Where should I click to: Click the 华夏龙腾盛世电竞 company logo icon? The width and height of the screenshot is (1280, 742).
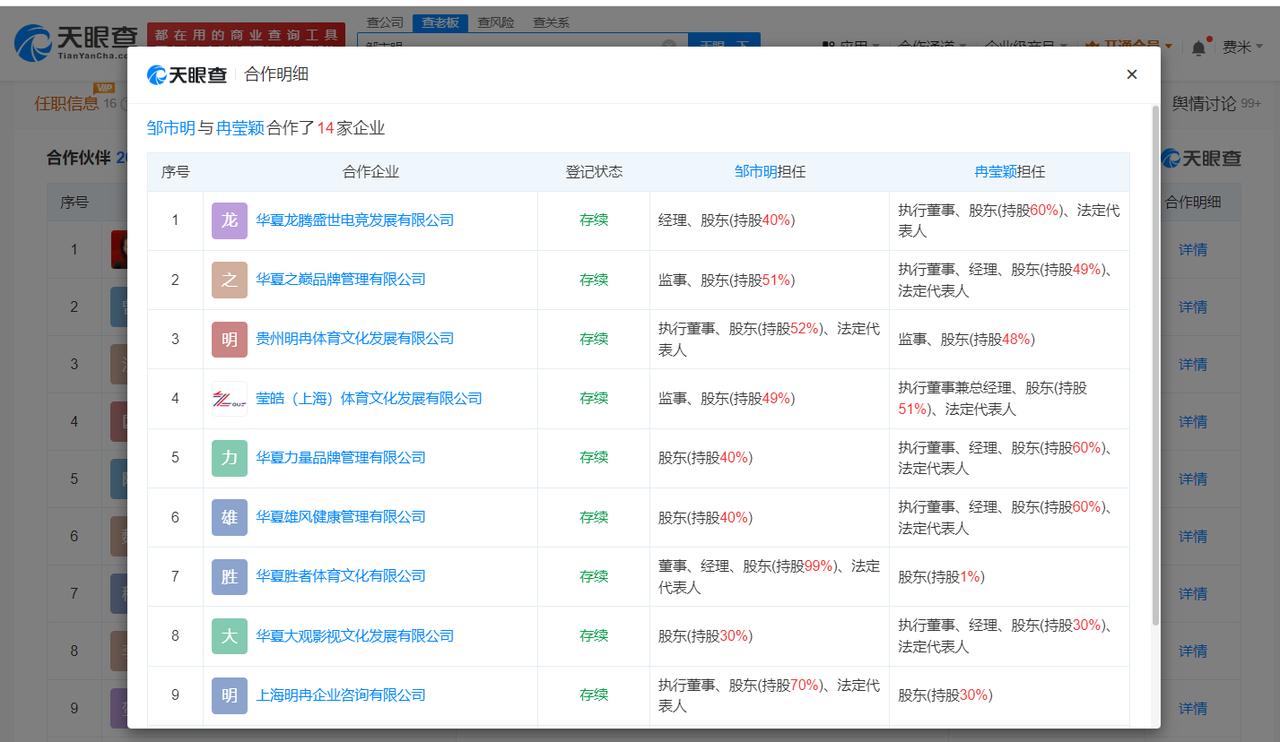click(229, 220)
